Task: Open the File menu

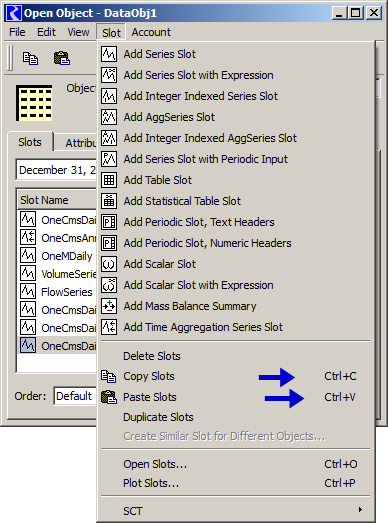Action: pyautogui.click(x=17, y=32)
